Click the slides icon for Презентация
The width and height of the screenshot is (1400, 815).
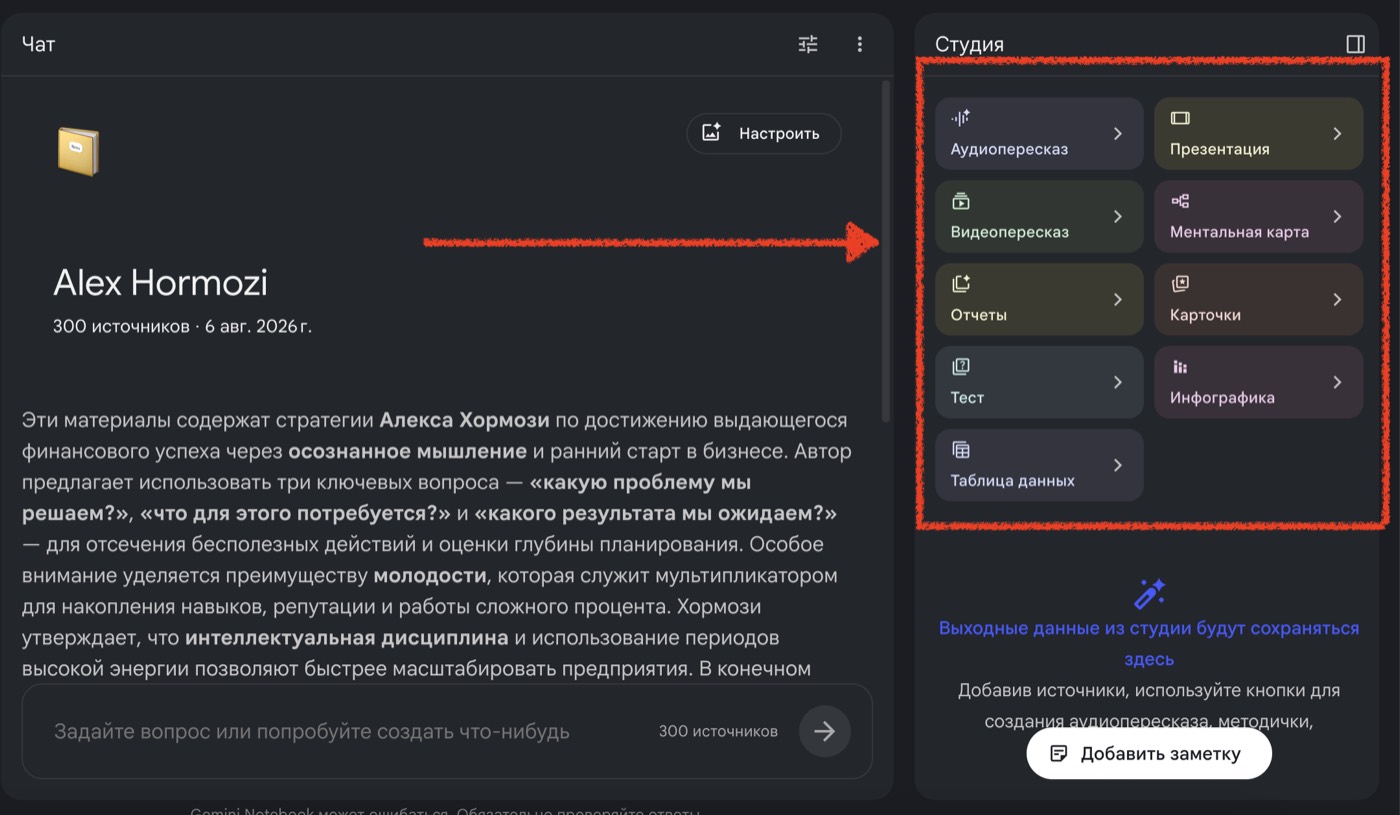click(1180, 118)
